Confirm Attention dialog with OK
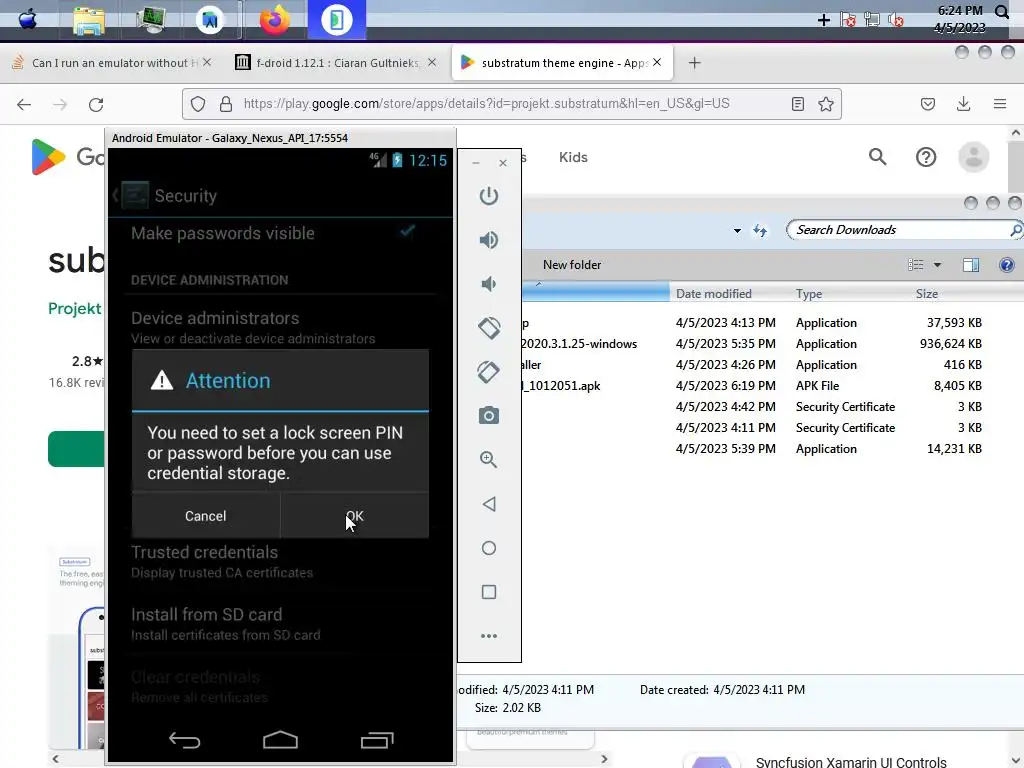Image resolution: width=1024 pixels, height=768 pixels. pyautogui.click(x=355, y=516)
